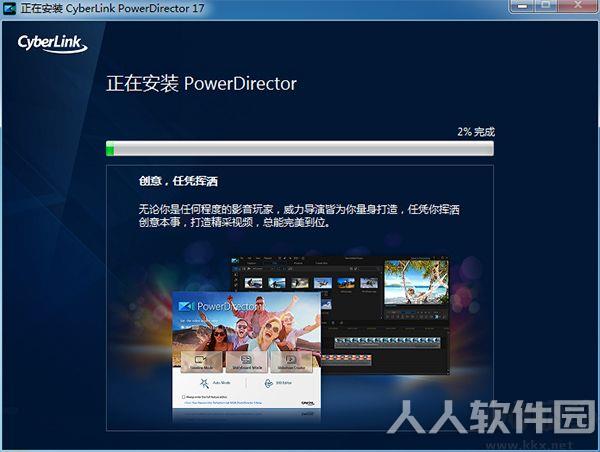
Task: Click the PowerDirector app icon in title bar
Action: tap(9, 8)
